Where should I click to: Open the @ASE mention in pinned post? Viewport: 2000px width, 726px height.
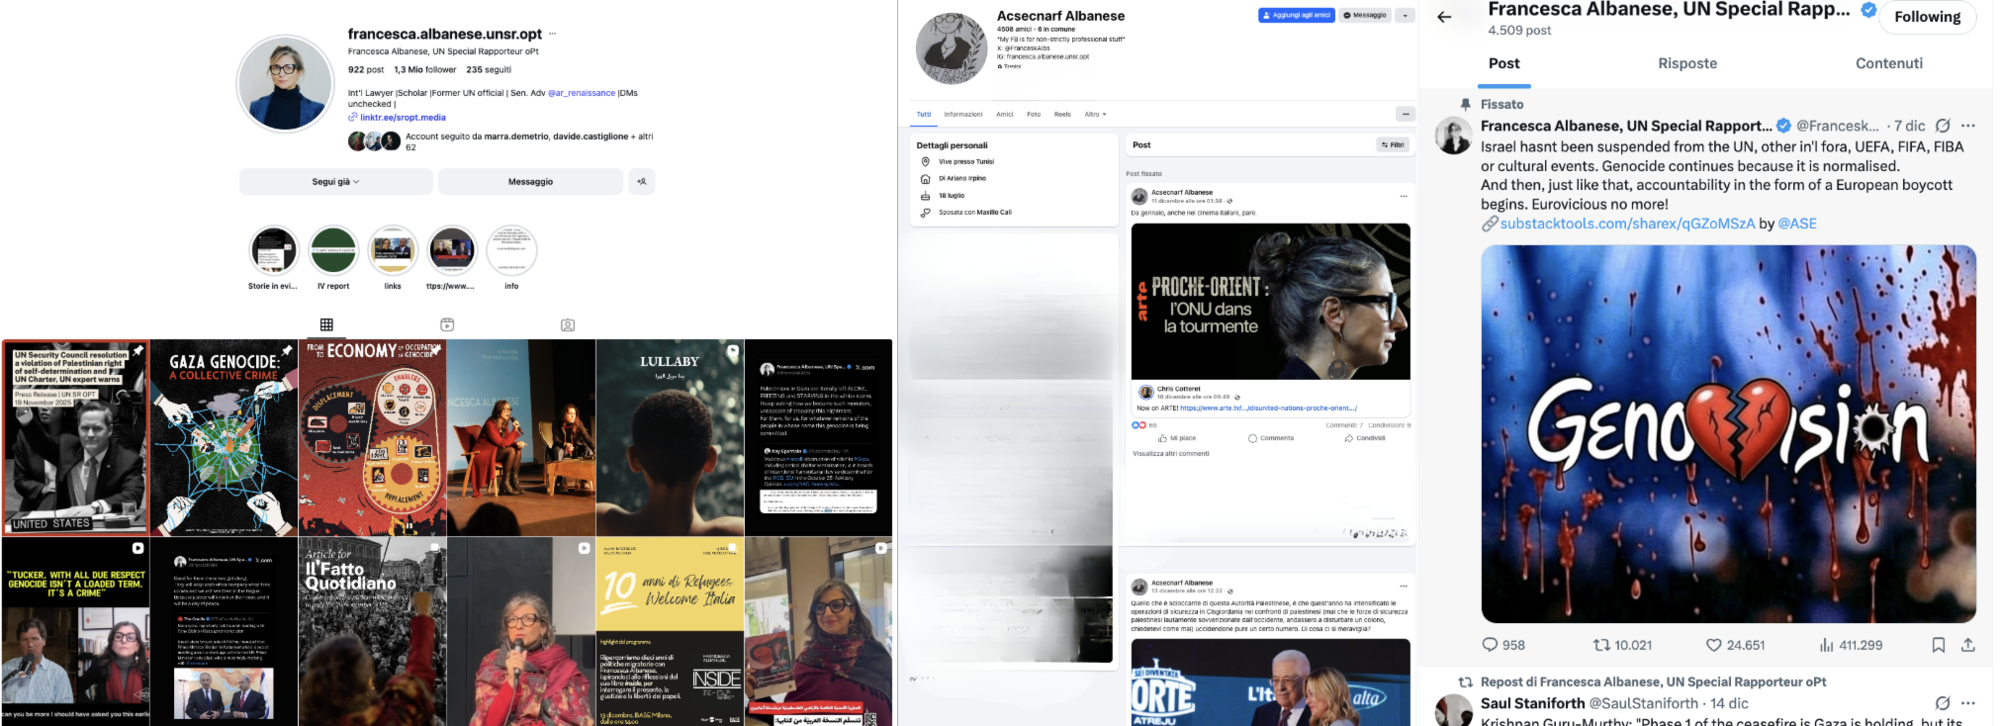[x=1797, y=224]
